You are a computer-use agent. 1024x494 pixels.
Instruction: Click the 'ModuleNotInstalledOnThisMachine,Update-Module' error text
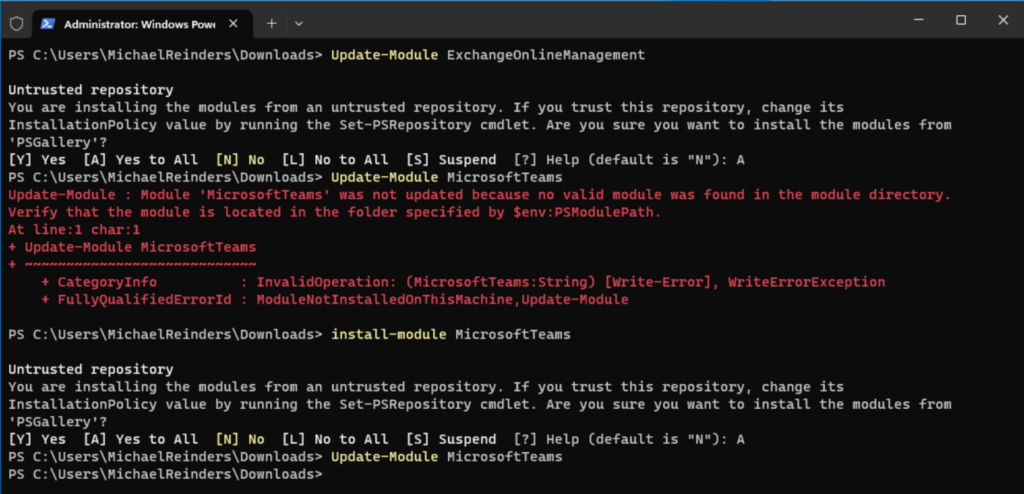(x=442, y=299)
